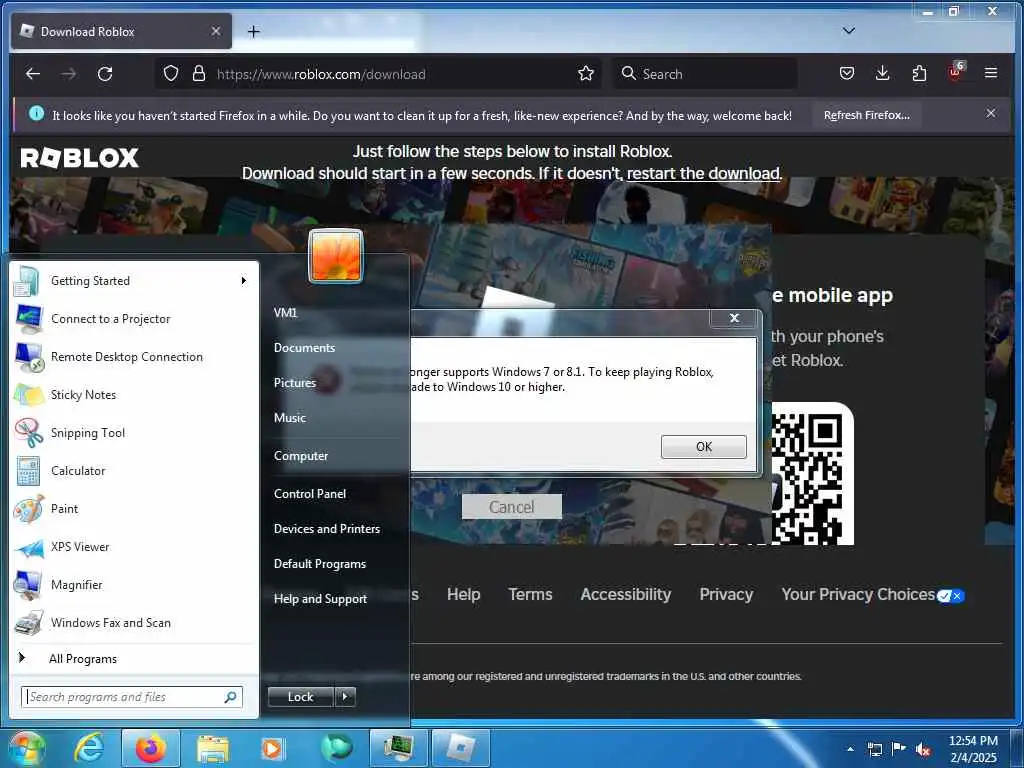1024x768 pixels.
Task: Open Windows Media Player on taskbar
Action: coord(272,749)
